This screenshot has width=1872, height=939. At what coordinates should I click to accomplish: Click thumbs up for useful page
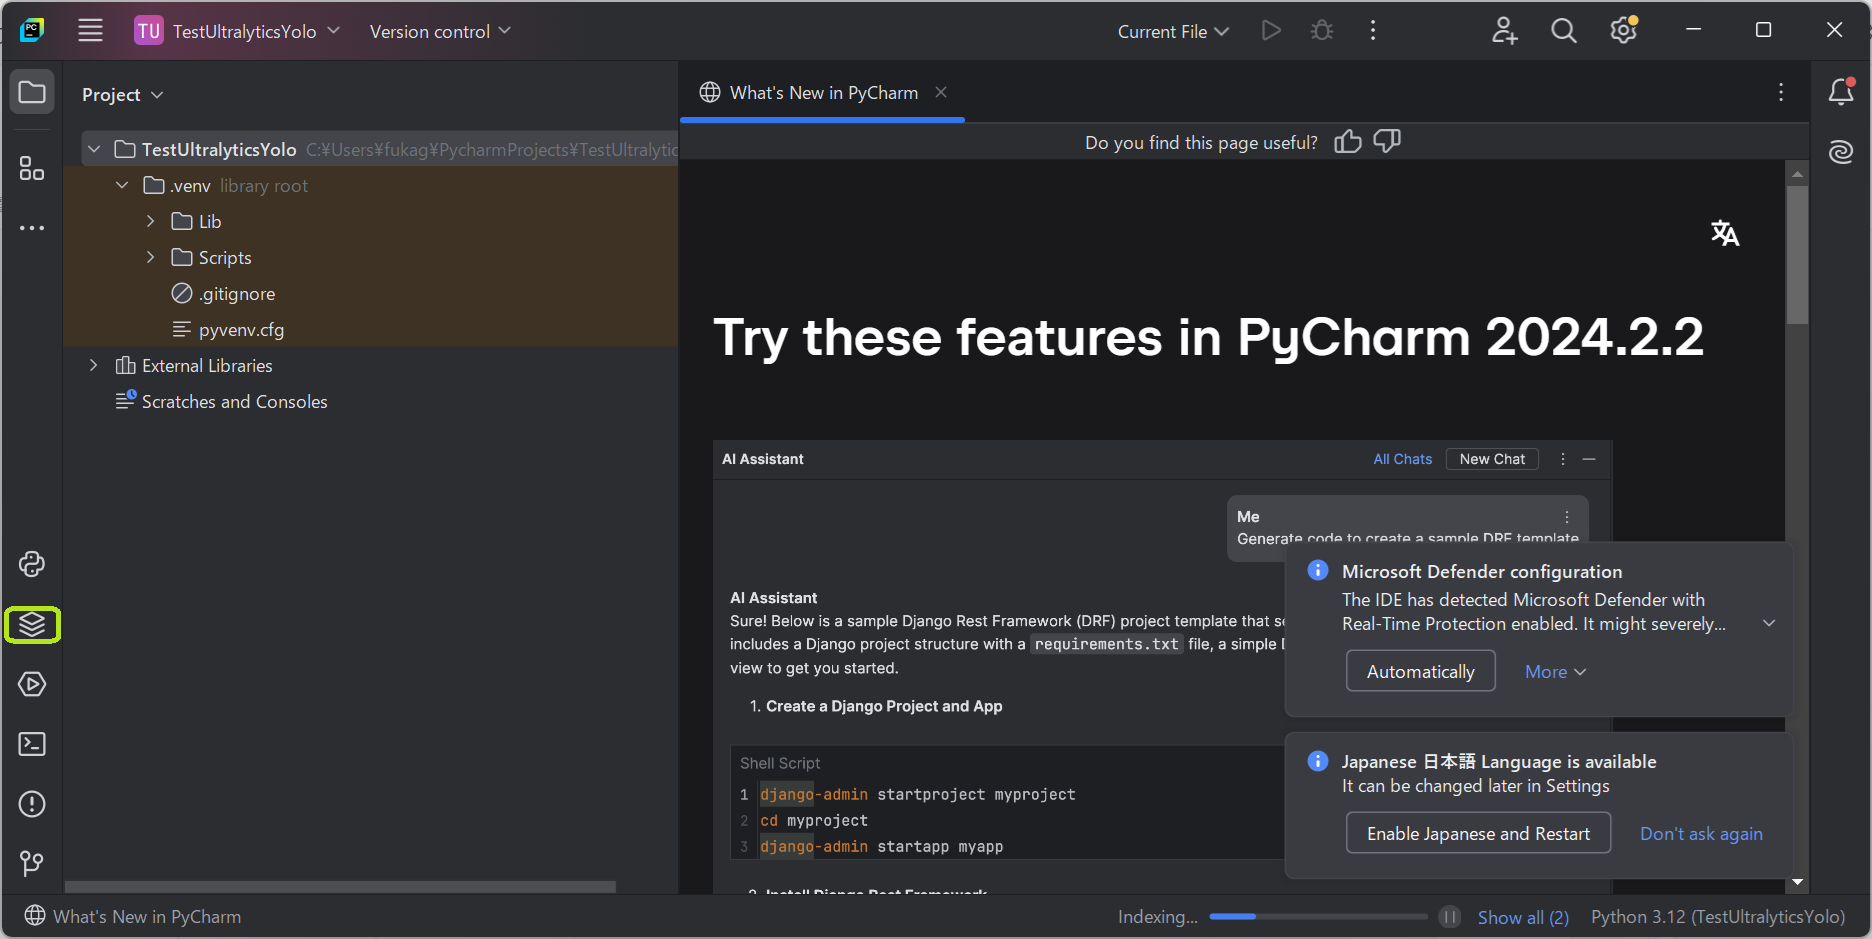point(1348,142)
